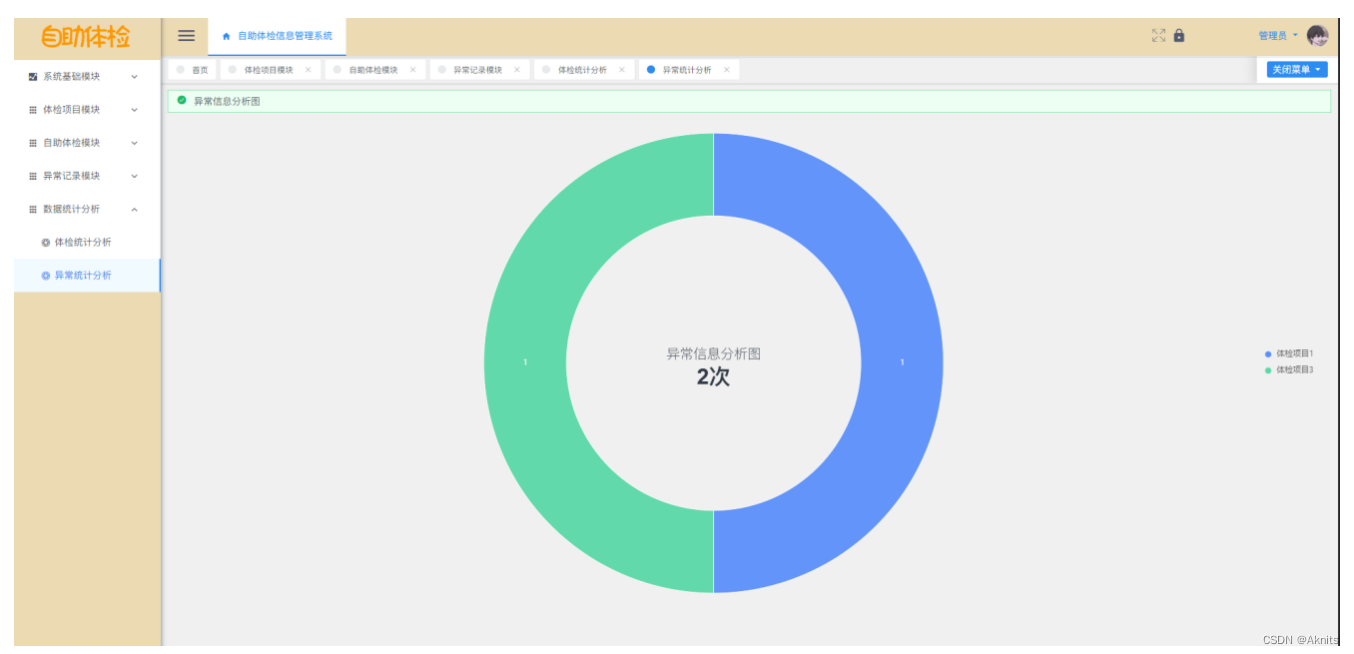Click the grid icon beside 异常记录模块
Viewport: 1354px width, 654px height.
click(x=33, y=176)
